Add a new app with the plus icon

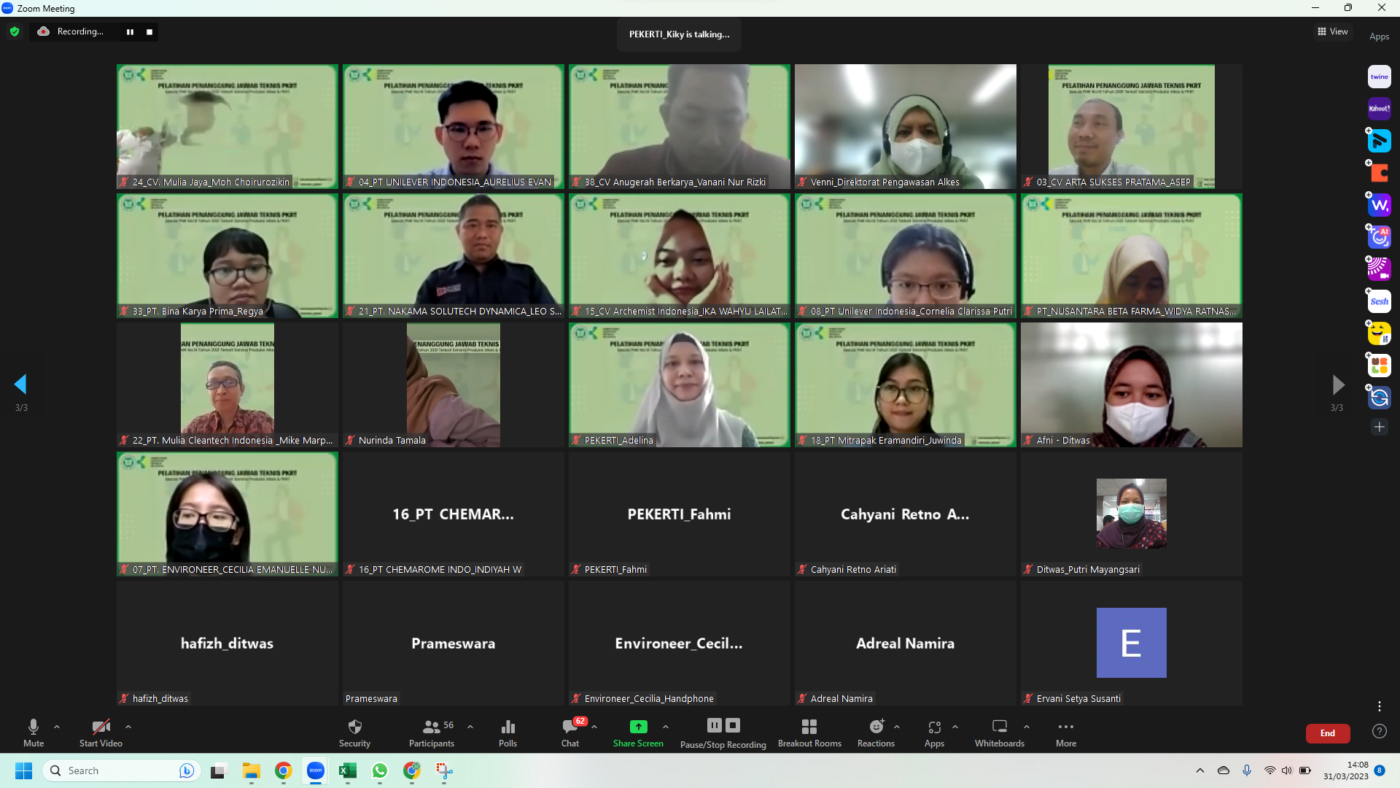click(x=1379, y=427)
